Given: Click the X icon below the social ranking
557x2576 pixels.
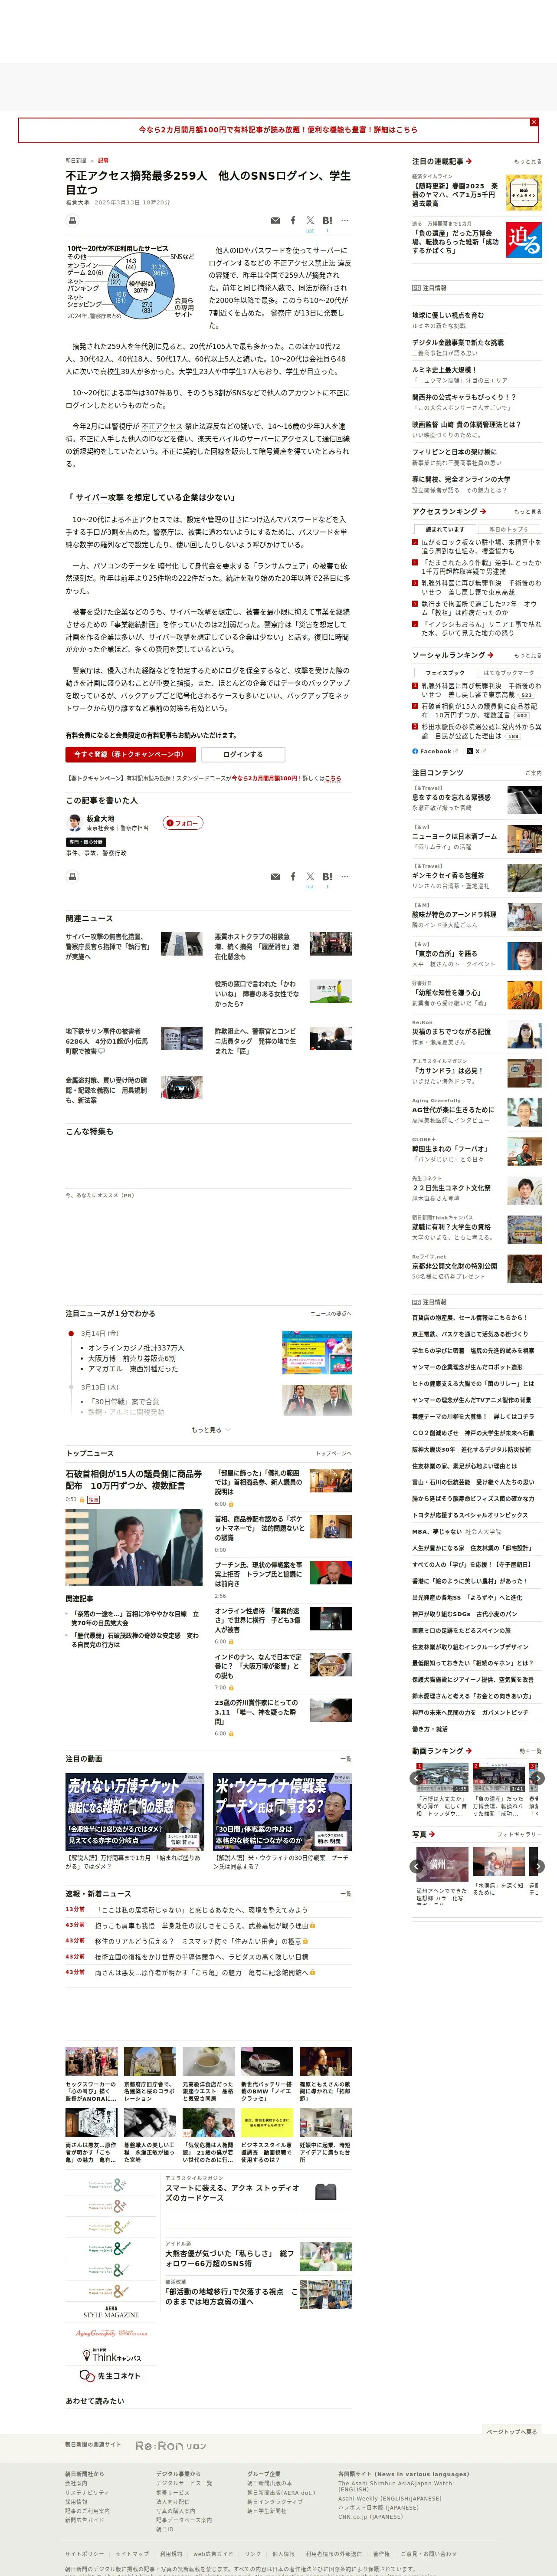Looking at the screenshot, I should pos(470,751).
